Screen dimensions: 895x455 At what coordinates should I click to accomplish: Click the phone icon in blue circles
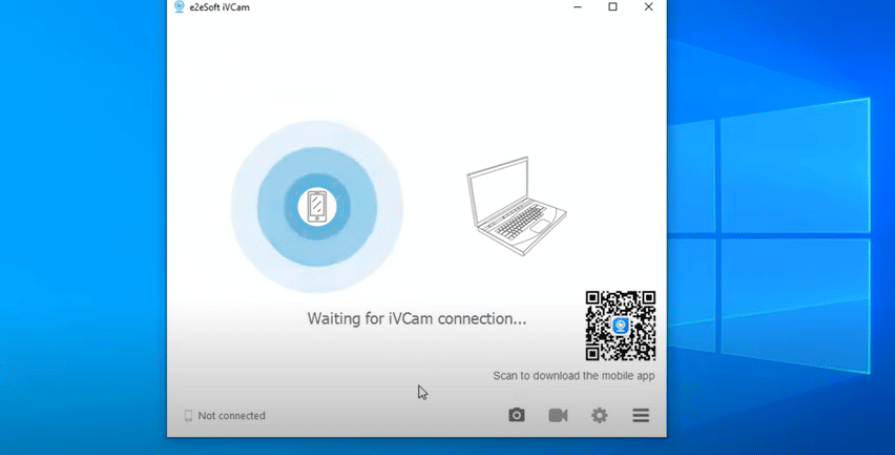[x=317, y=207]
